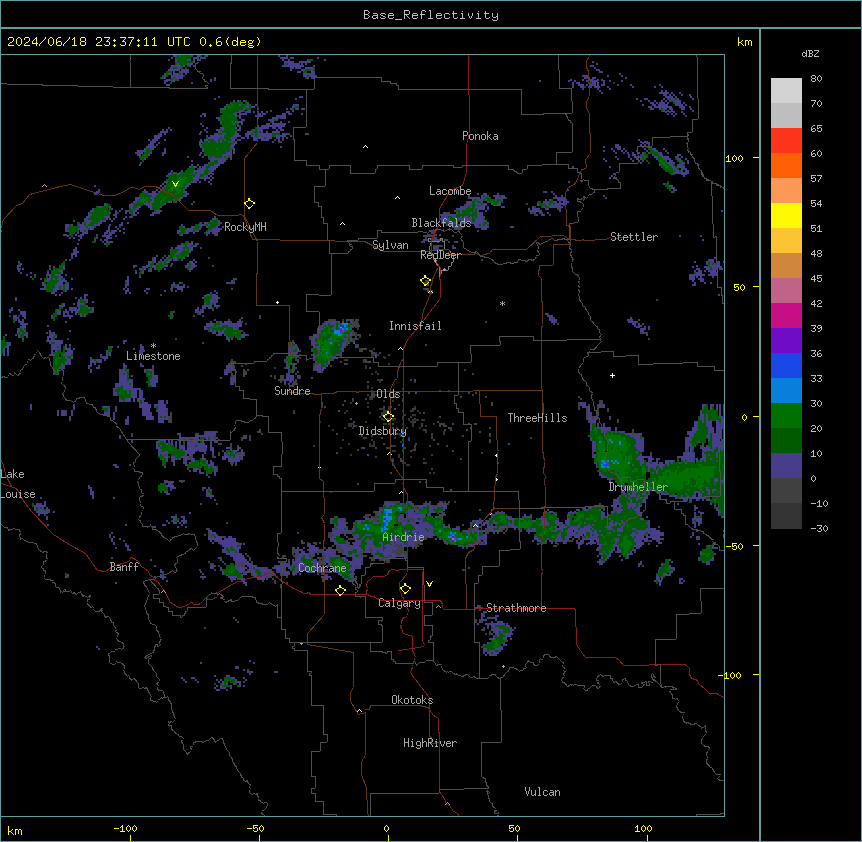The width and height of the screenshot is (862, 842).
Task: Pick the red 65-60 dBZ legend swatch
Action: 786,140
